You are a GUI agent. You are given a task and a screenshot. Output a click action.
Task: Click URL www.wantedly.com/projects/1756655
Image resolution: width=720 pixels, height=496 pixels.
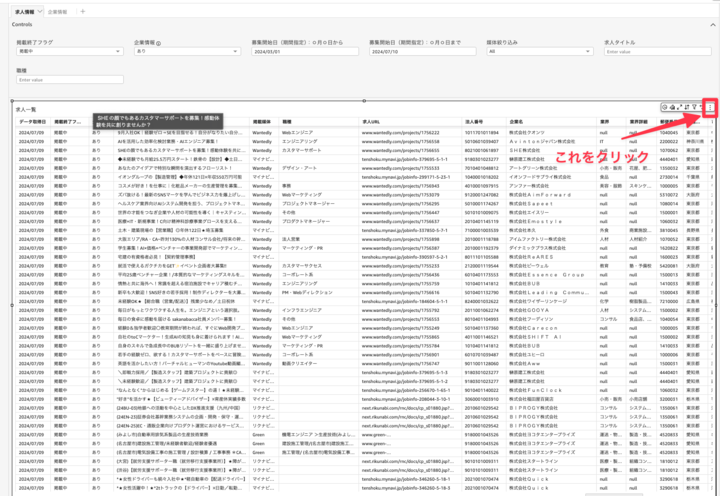pyautogui.click(x=400, y=150)
